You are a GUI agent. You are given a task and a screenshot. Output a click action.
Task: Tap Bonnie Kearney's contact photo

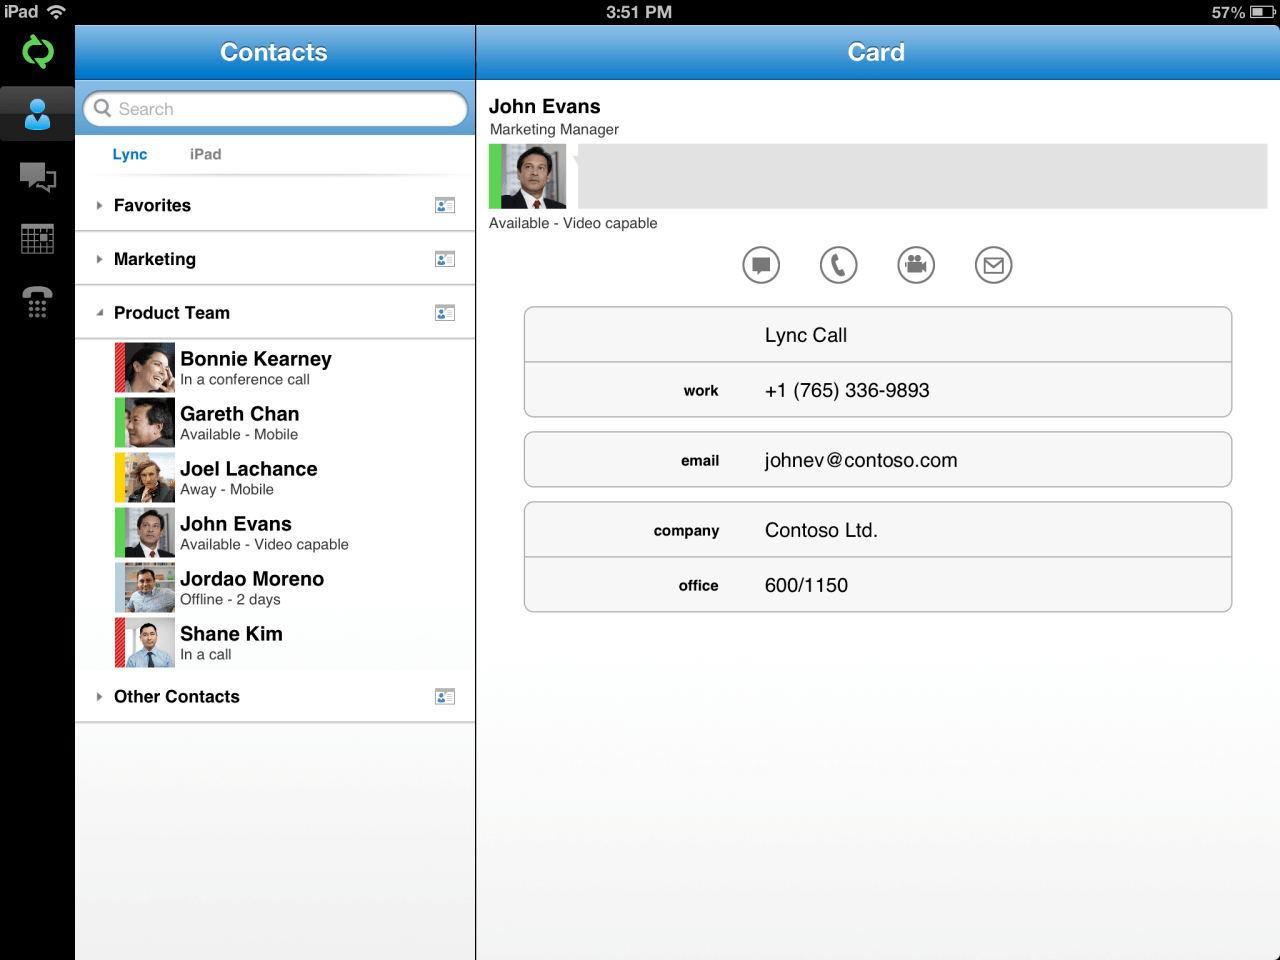150,368
